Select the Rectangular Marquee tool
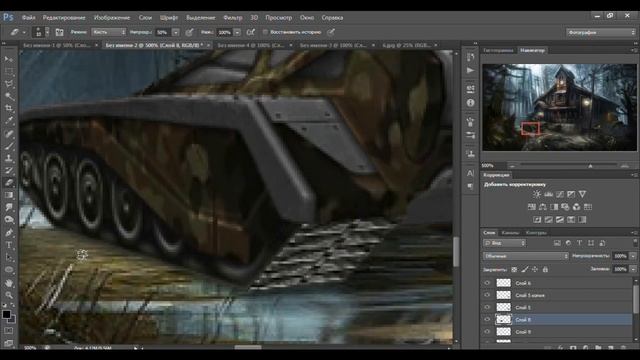 [9, 71]
